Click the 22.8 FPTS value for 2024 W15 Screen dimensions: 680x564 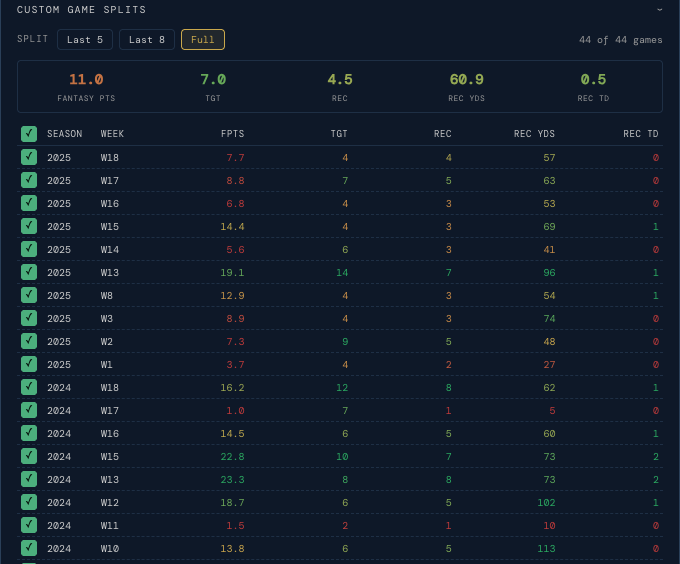click(232, 456)
